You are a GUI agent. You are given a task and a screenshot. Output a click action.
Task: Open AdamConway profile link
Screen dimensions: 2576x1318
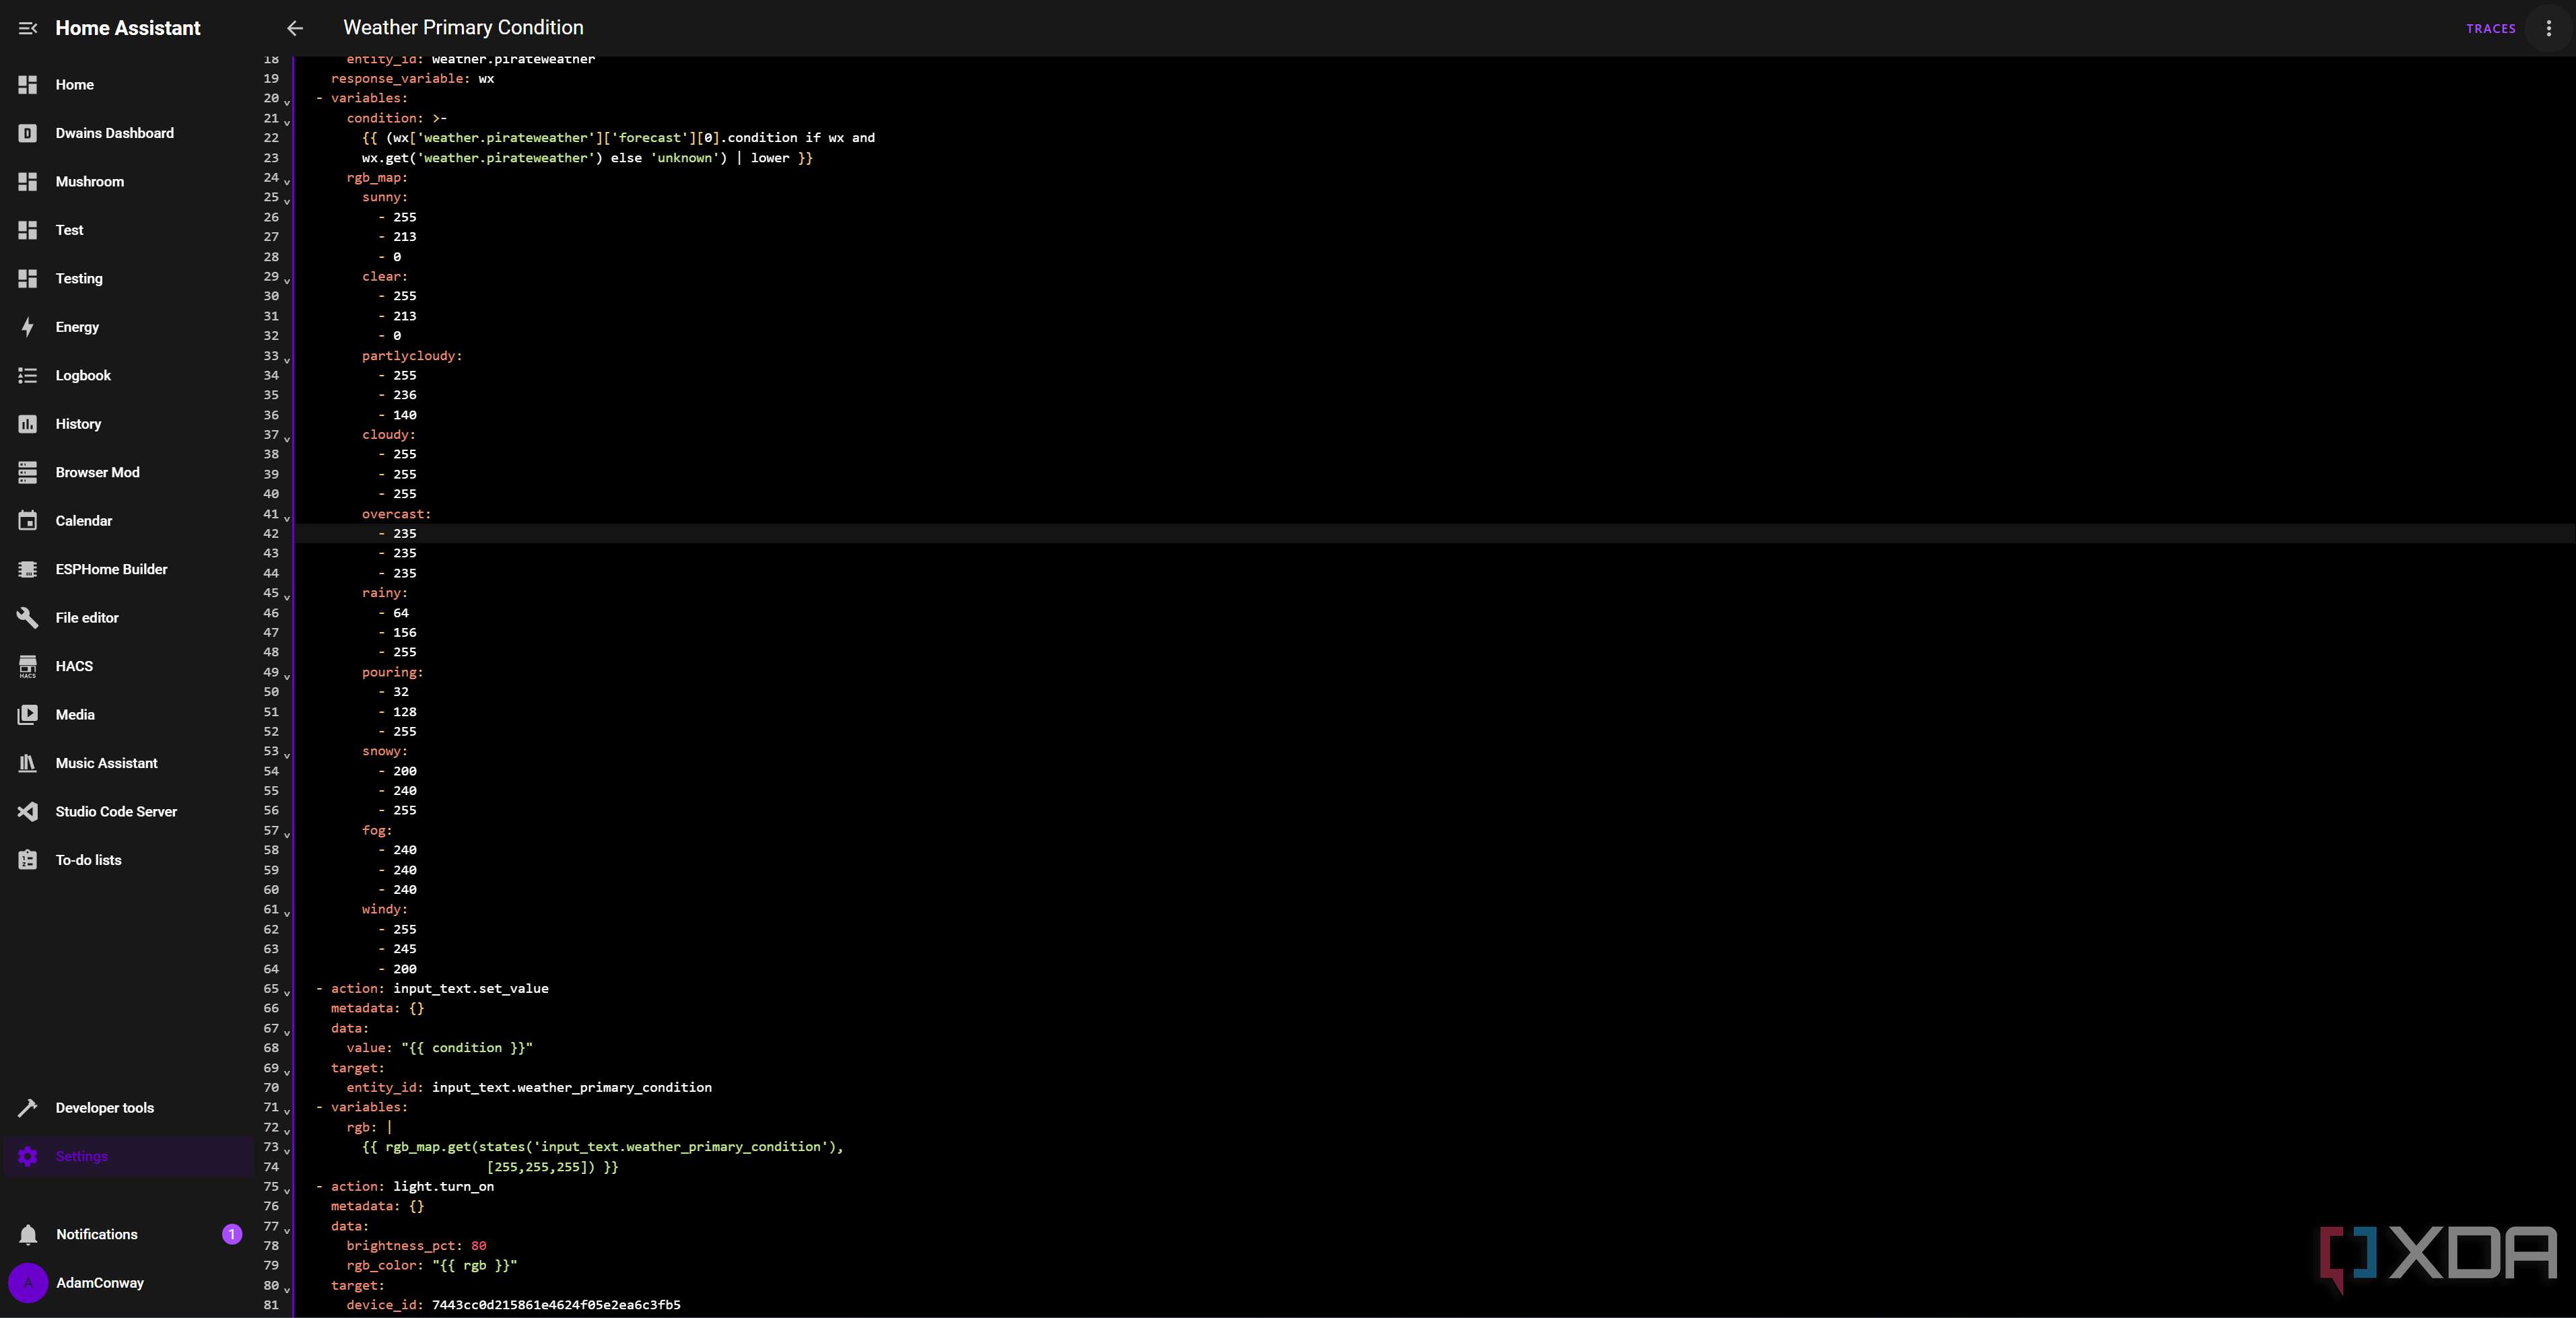(x=100, y=1283)
